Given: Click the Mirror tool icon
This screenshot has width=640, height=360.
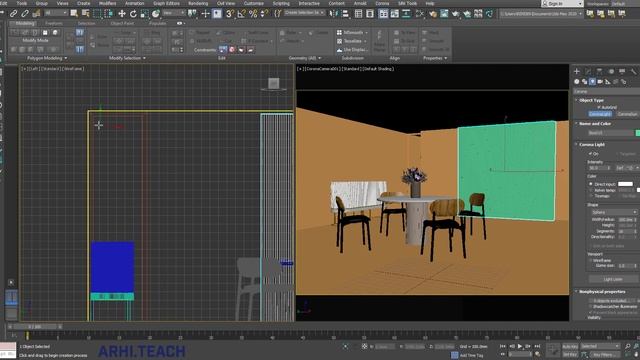Looking at the screenshot, I should coord(334,13).
